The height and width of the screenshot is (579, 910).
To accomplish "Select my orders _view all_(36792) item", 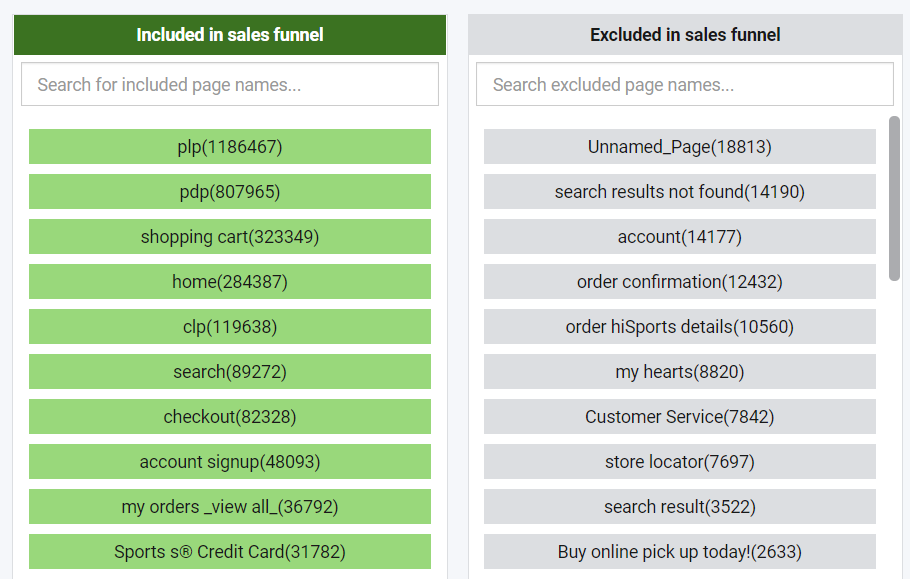I will 230,506.
